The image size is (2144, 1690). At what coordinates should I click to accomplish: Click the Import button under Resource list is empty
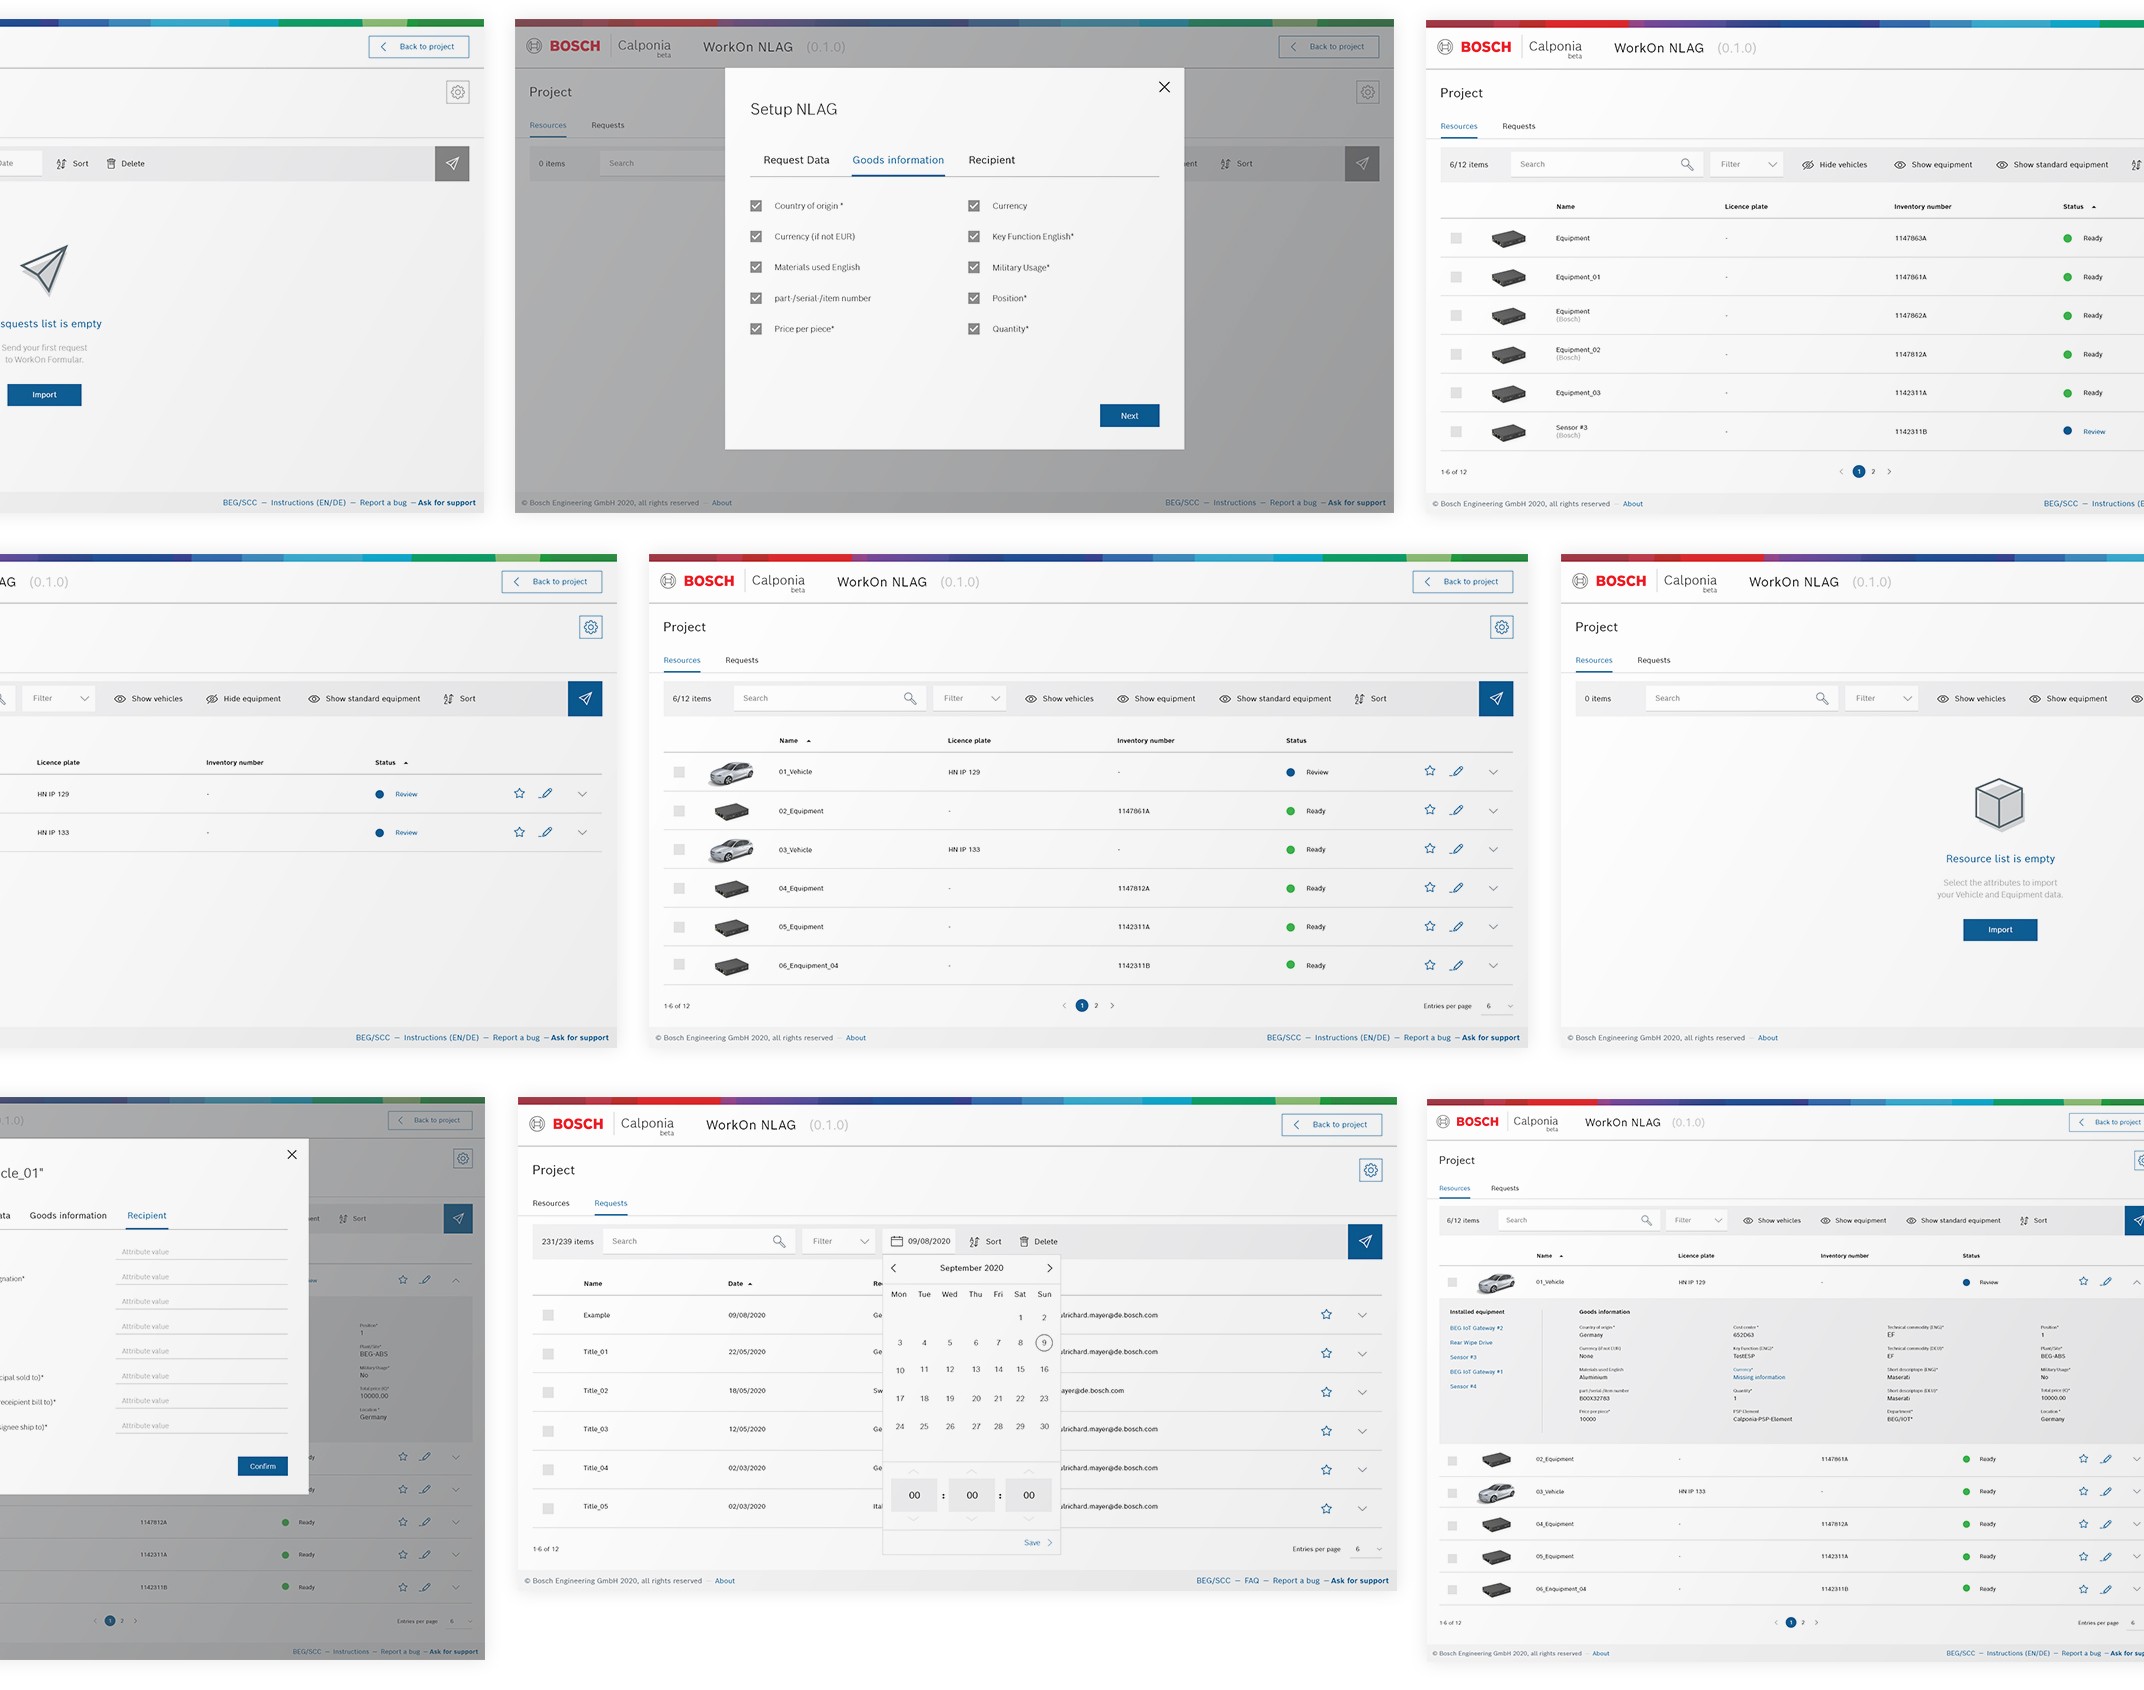tap(1999, 930)
